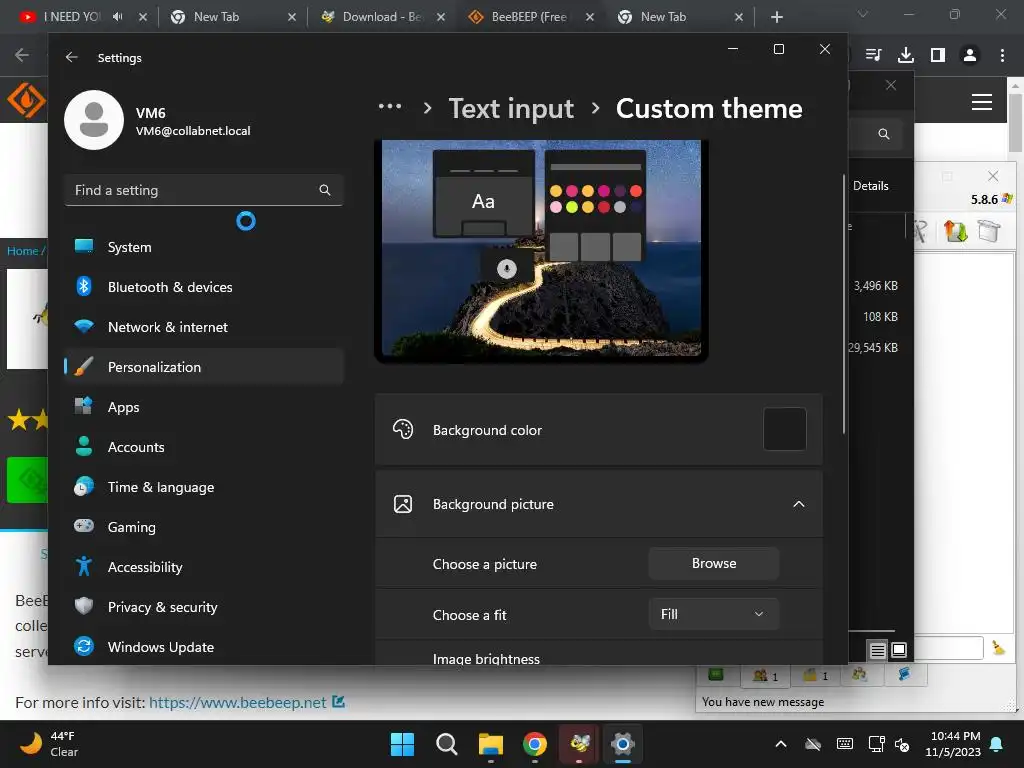
Task: Click the BeeBEEP share files arrows icon
Action: (x=955, y=231)
